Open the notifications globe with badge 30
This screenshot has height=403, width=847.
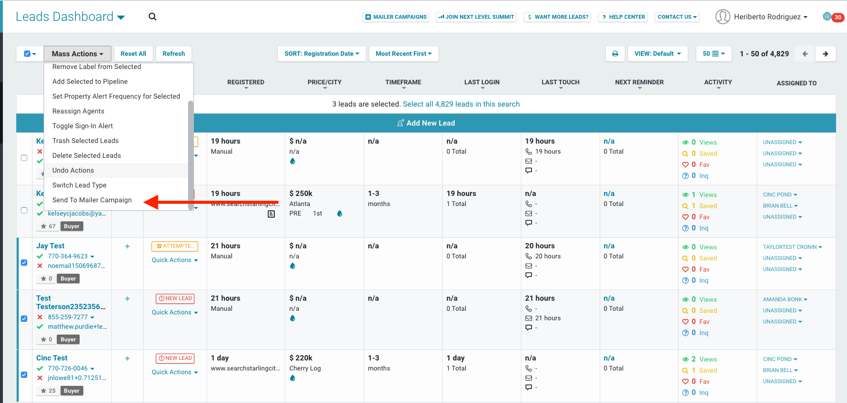click(x=832, y=17)
